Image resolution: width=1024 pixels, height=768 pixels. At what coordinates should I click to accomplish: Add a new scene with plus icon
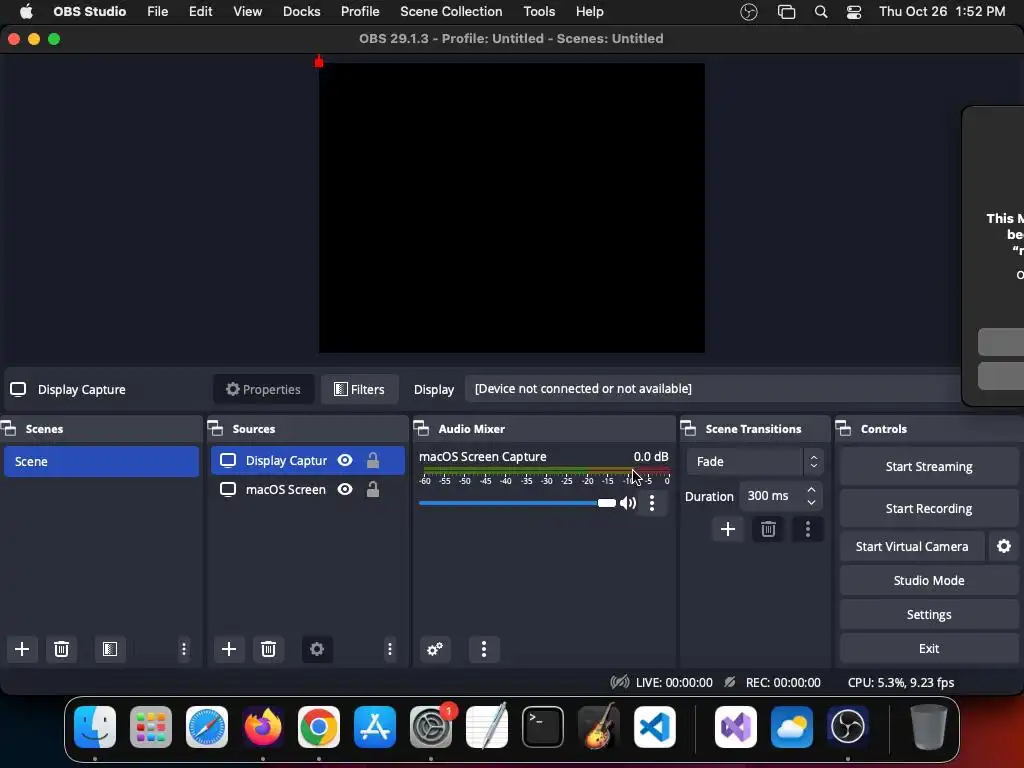pos(22,649)
